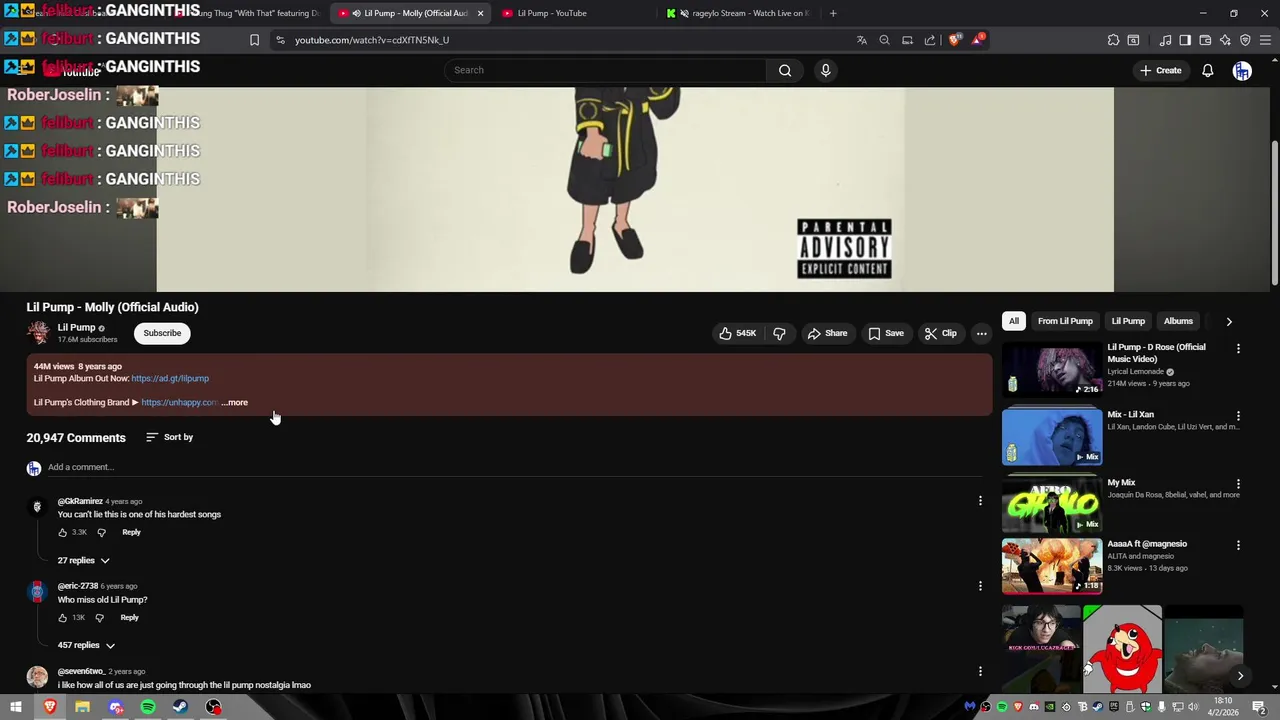The width and height of the screenshot is (1280, 720).
Task: Open Brave VPN shield icon in toolbar
Action: [1245, 40]
